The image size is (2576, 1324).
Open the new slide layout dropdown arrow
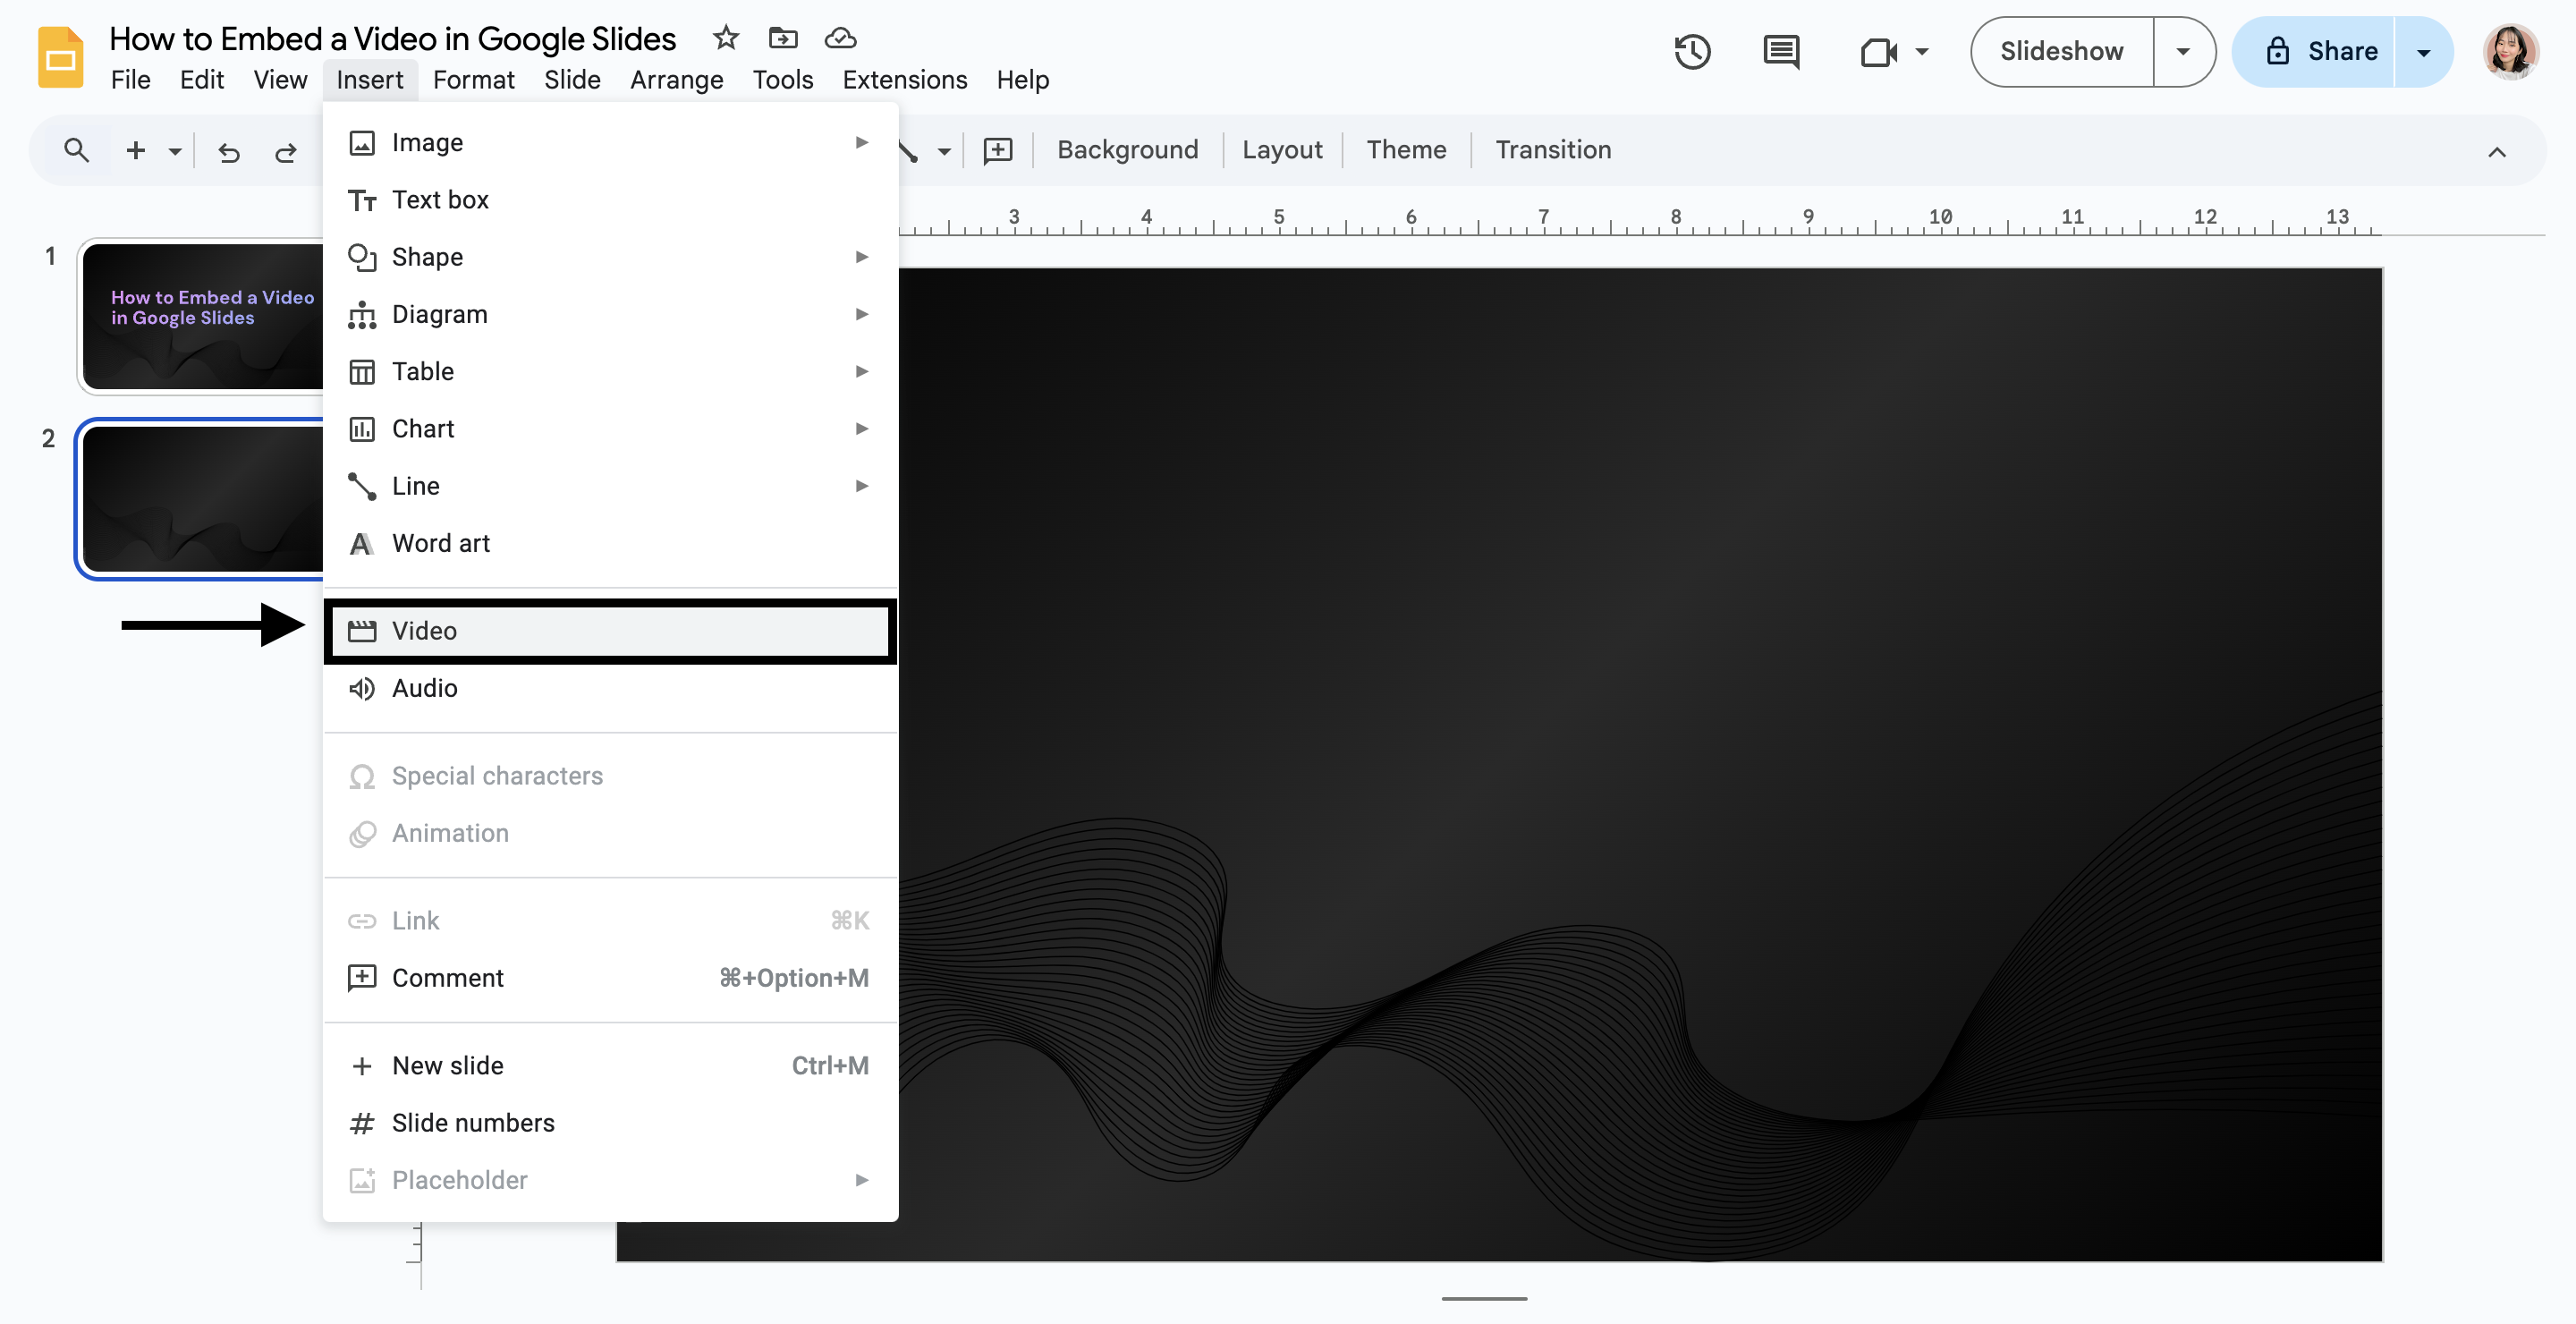click(x=175, y=152)
